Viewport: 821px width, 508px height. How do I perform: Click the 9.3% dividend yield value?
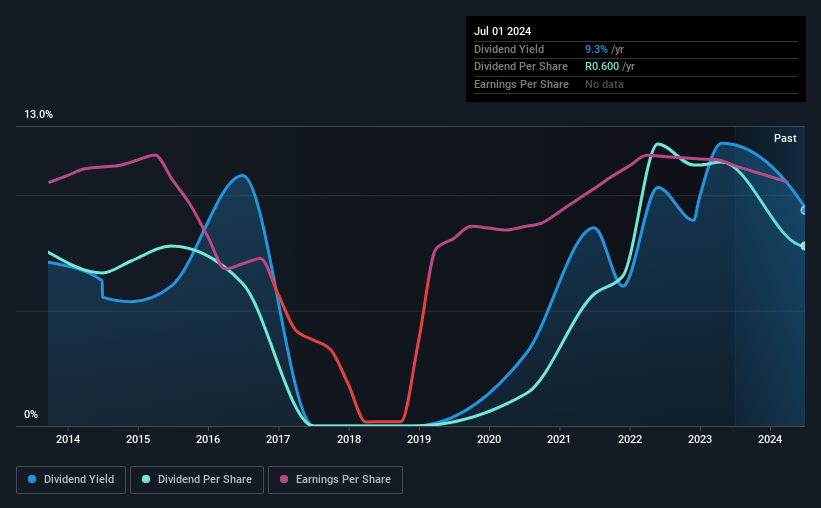(x=596, y=49)
